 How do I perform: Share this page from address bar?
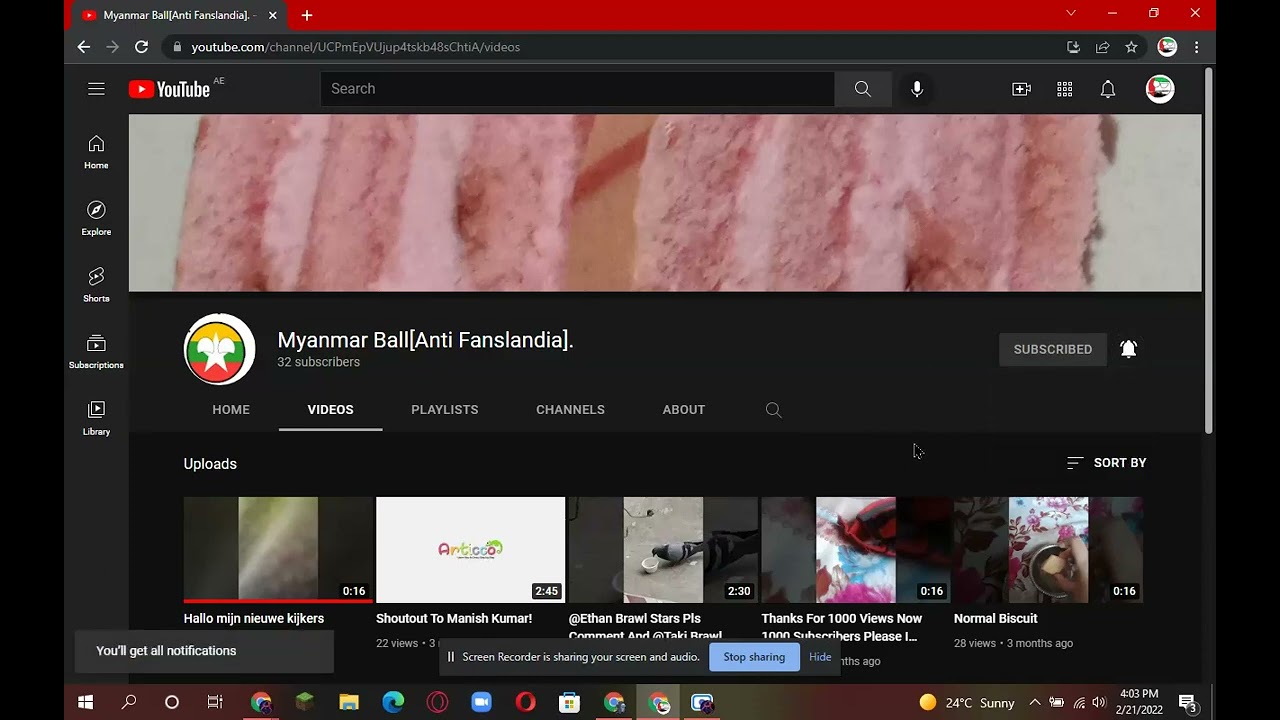1102,47
